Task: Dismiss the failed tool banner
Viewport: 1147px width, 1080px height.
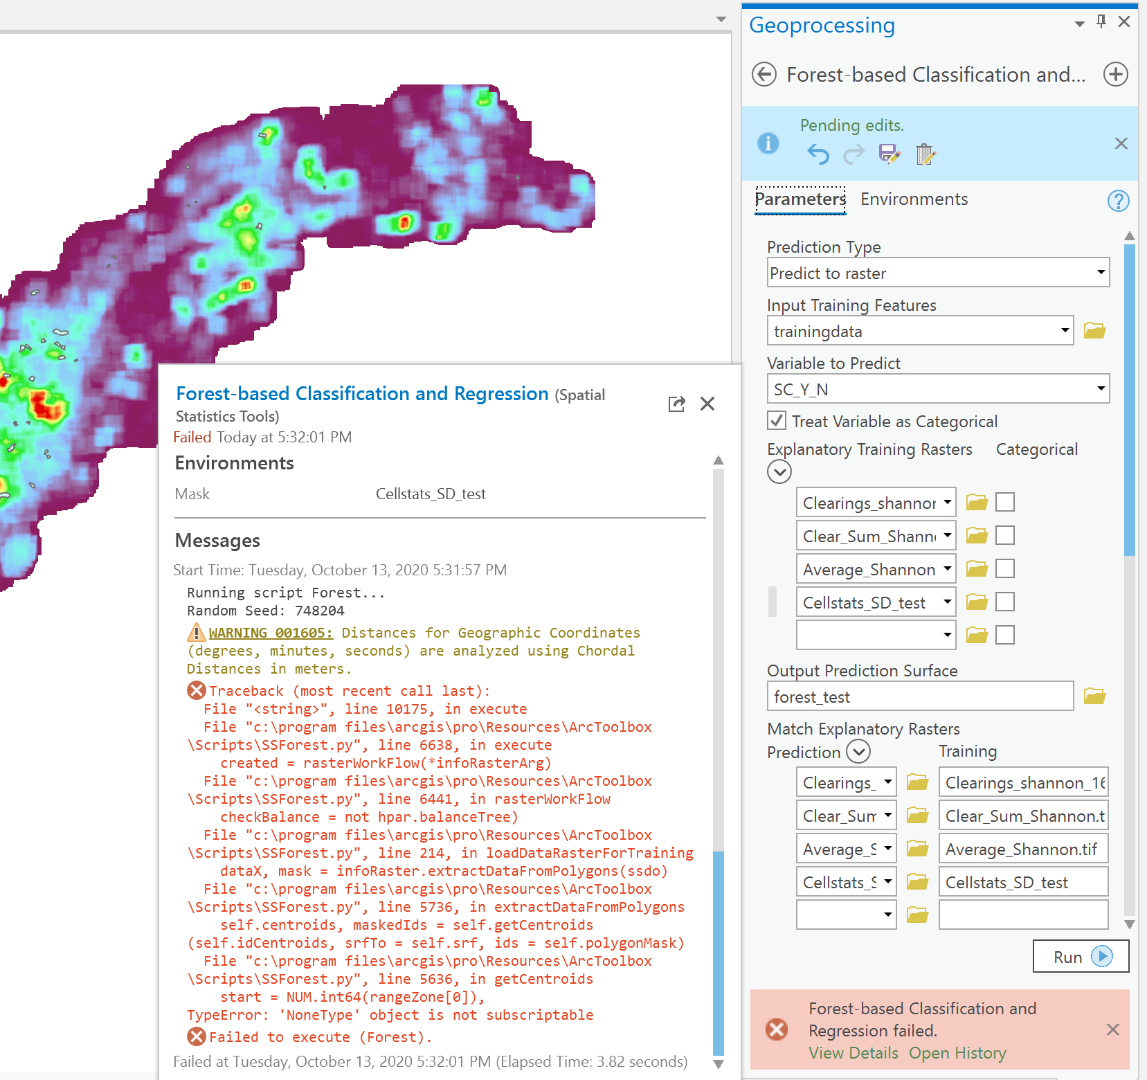Action: click(1113, 1030)
